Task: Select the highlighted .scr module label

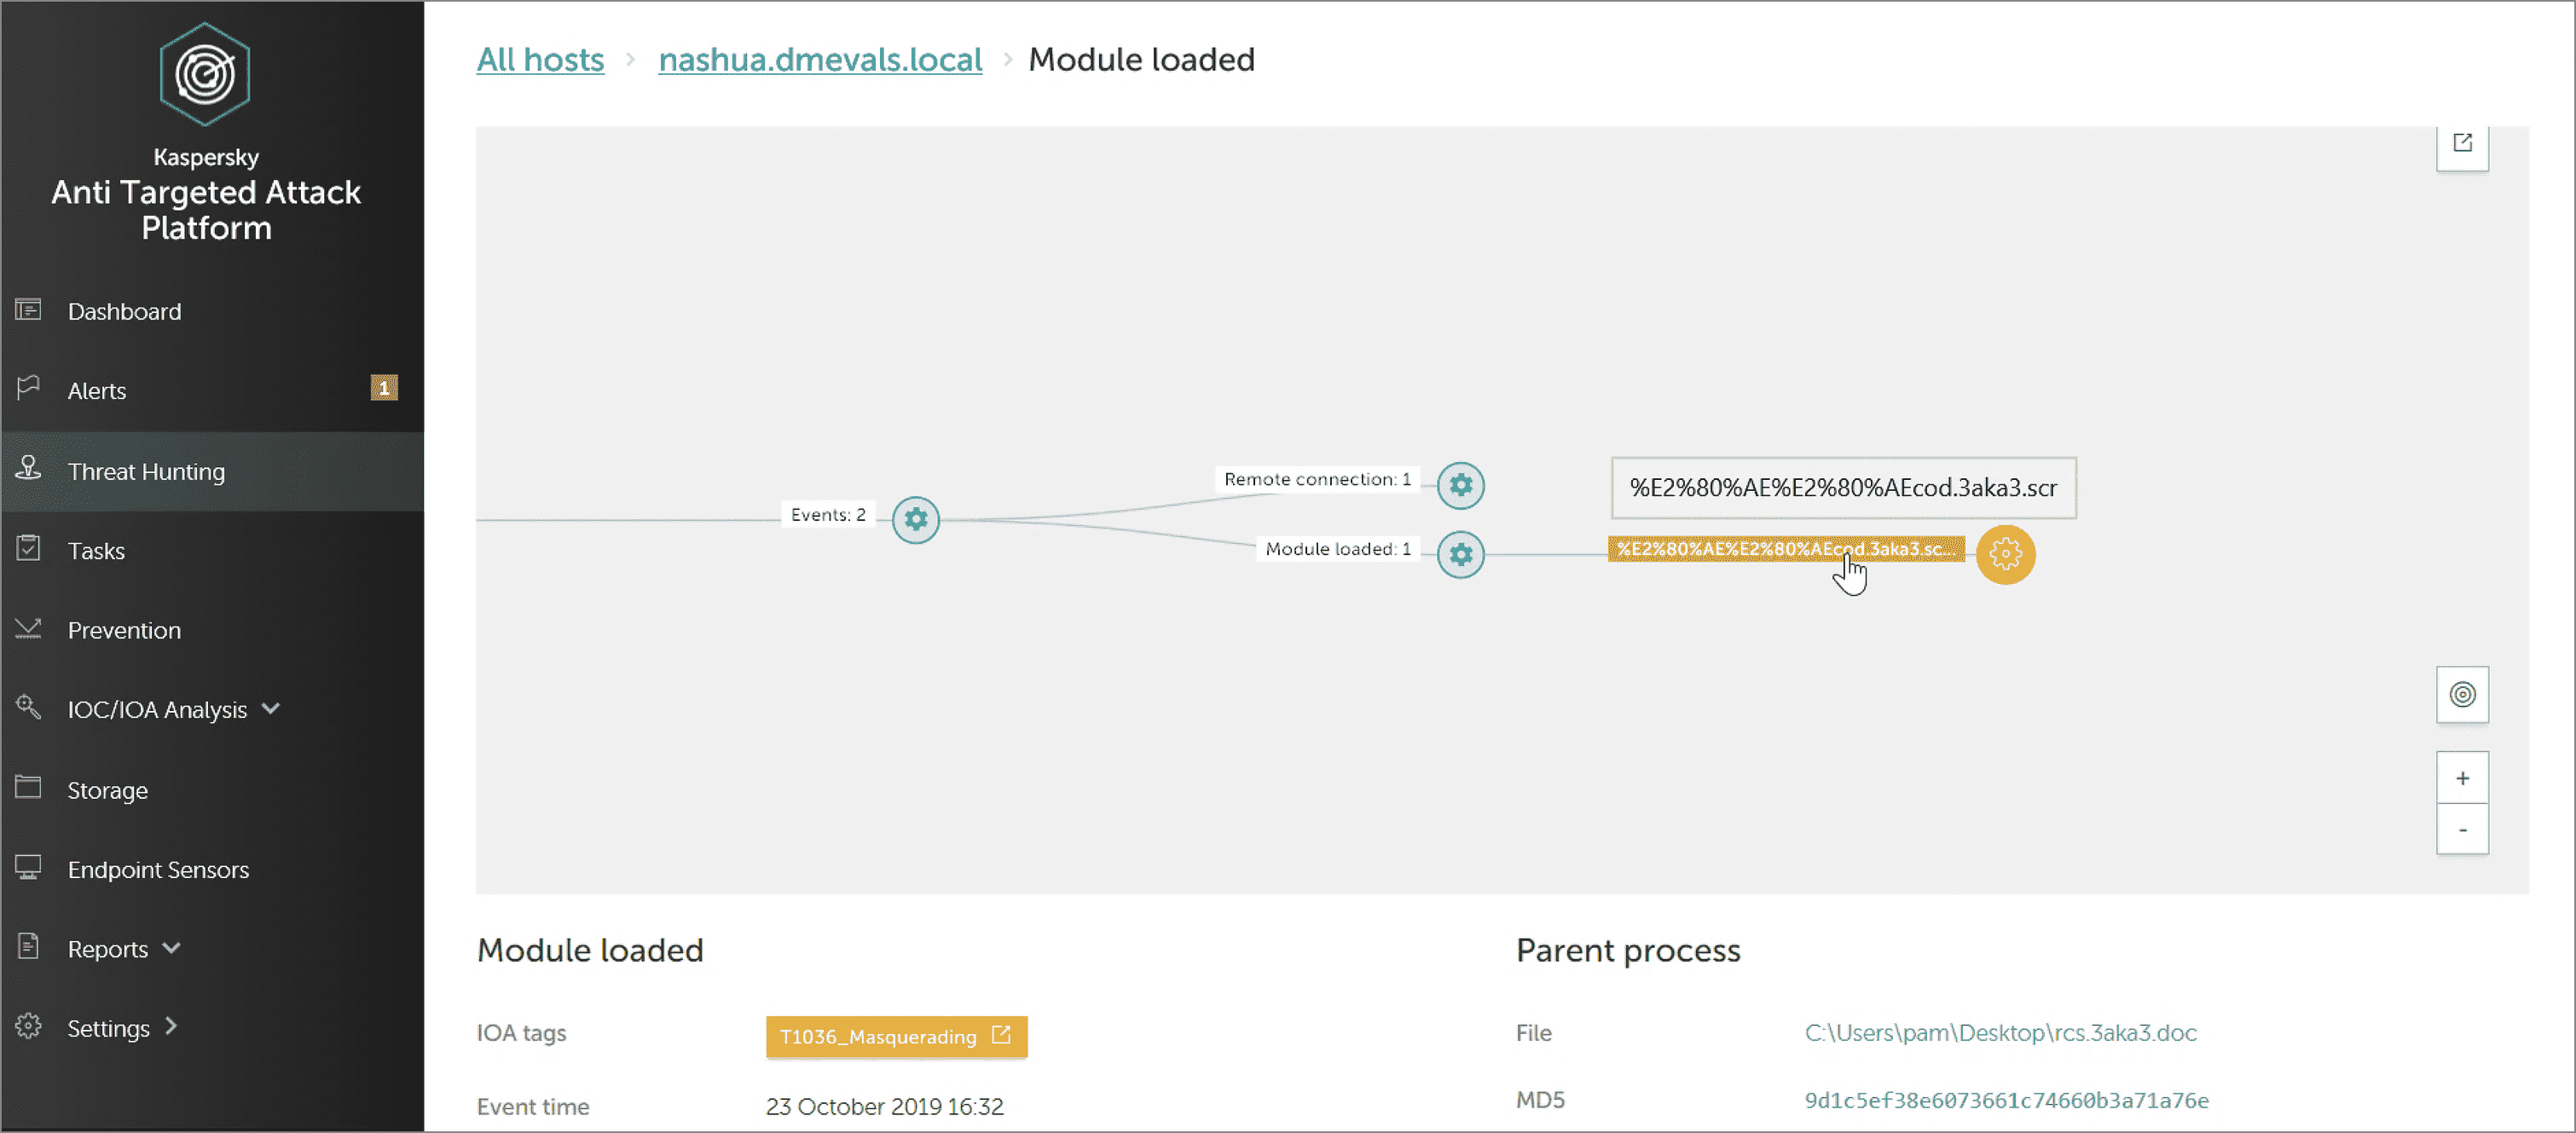Action: [x=1784, y=549]
